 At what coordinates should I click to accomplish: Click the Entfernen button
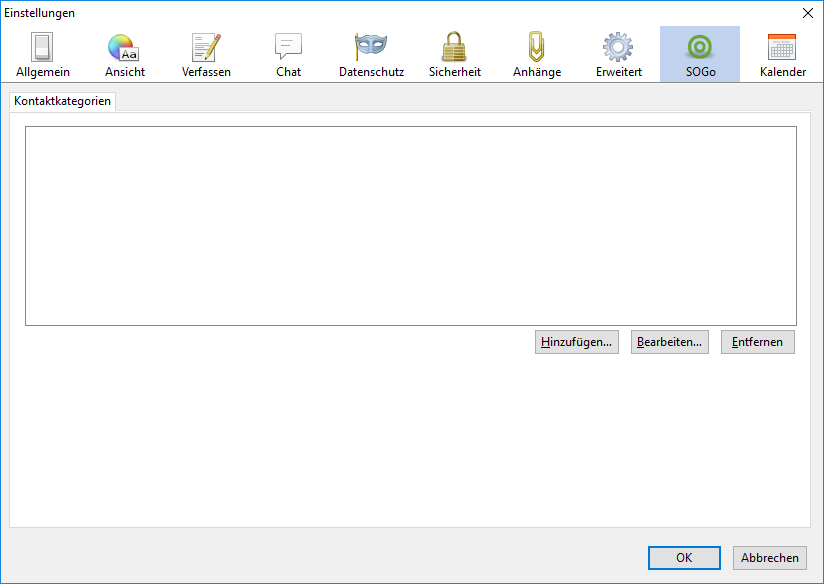pyautogui.click(x=757, y=342)
